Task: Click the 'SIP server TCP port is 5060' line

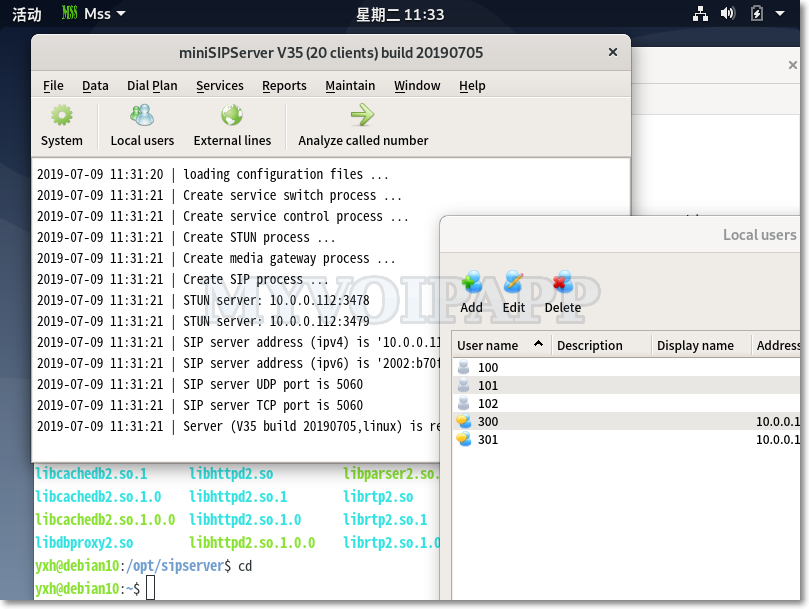Action: tap(200, 405)
